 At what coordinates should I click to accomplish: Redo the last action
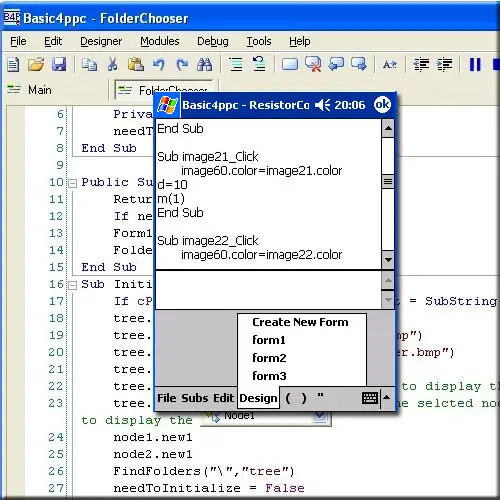point(182,64)
